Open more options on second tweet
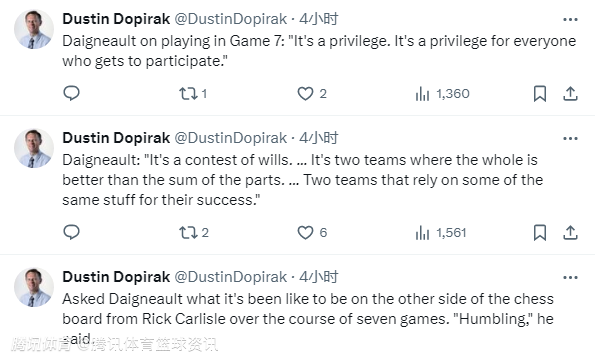 (570, 139)
